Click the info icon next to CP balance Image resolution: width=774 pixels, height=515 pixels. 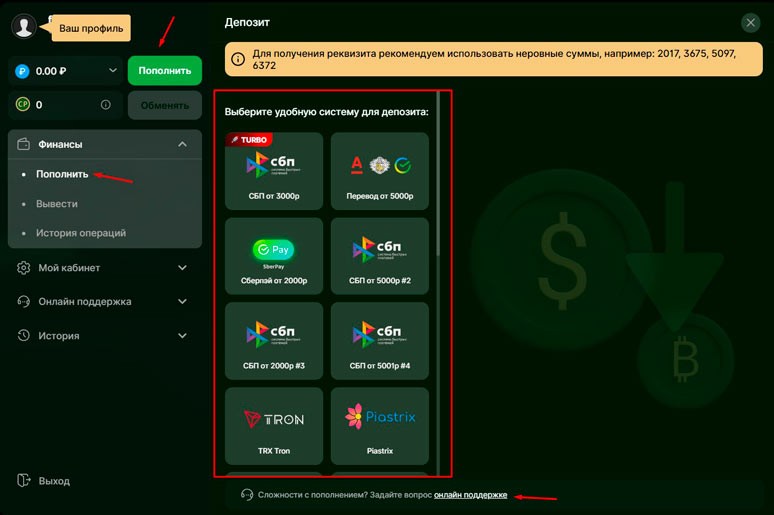pos(105,104)
